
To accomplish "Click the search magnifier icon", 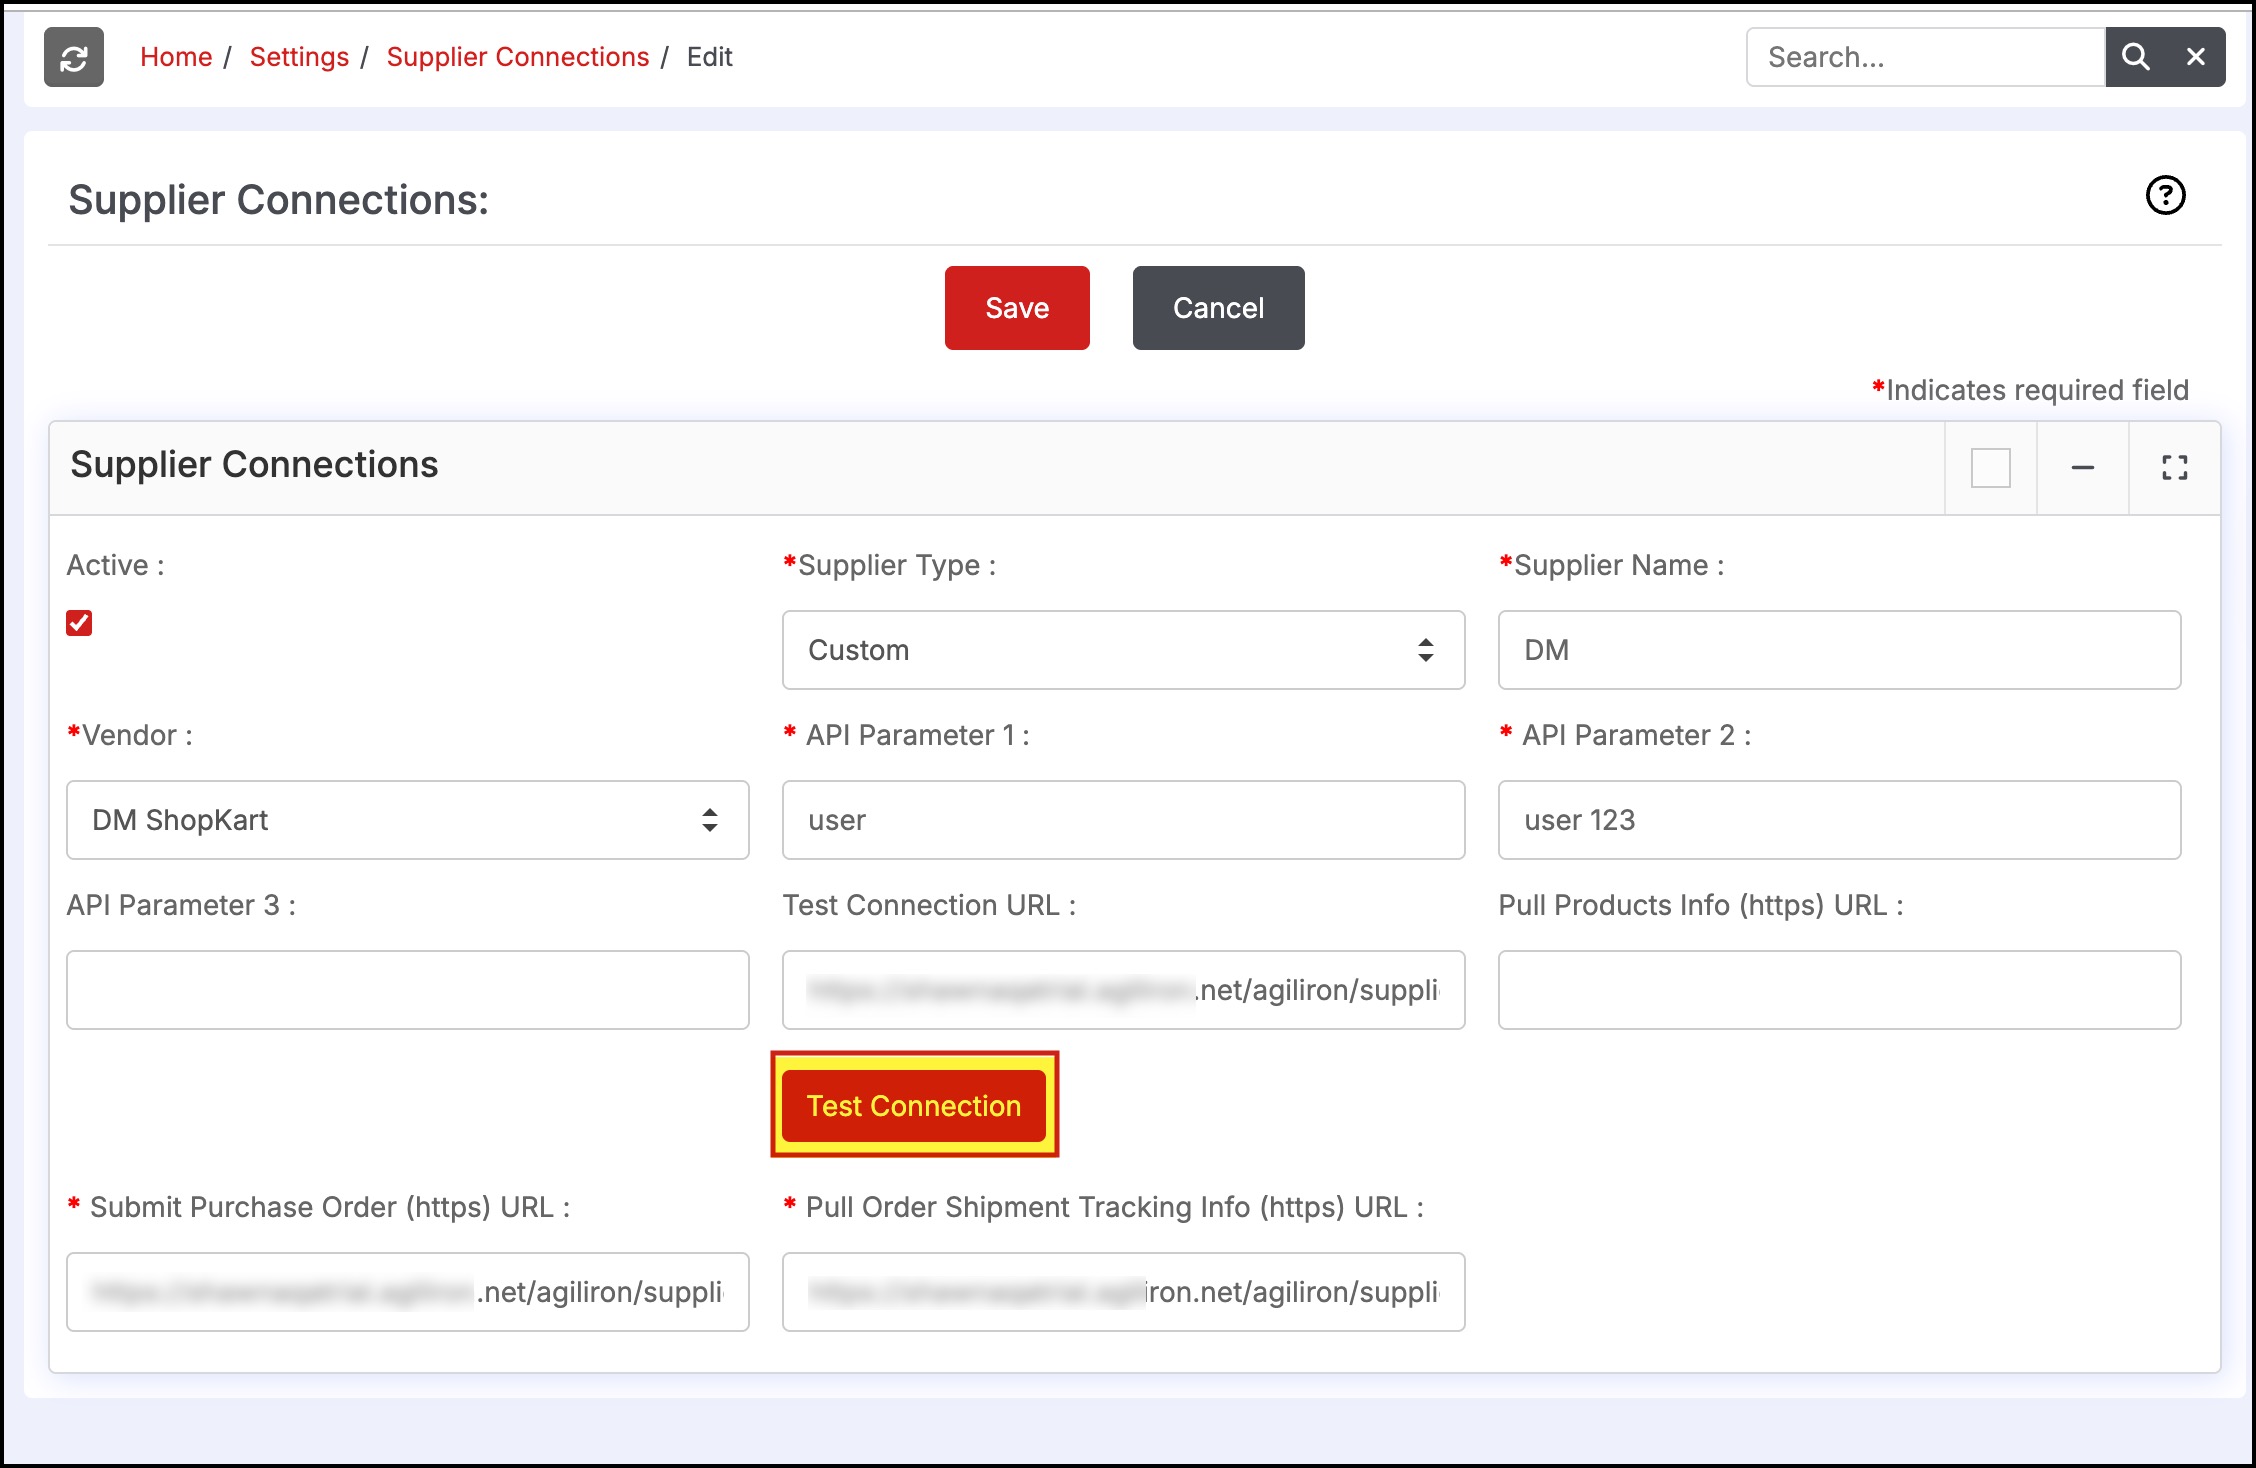I will point(2135,58).
